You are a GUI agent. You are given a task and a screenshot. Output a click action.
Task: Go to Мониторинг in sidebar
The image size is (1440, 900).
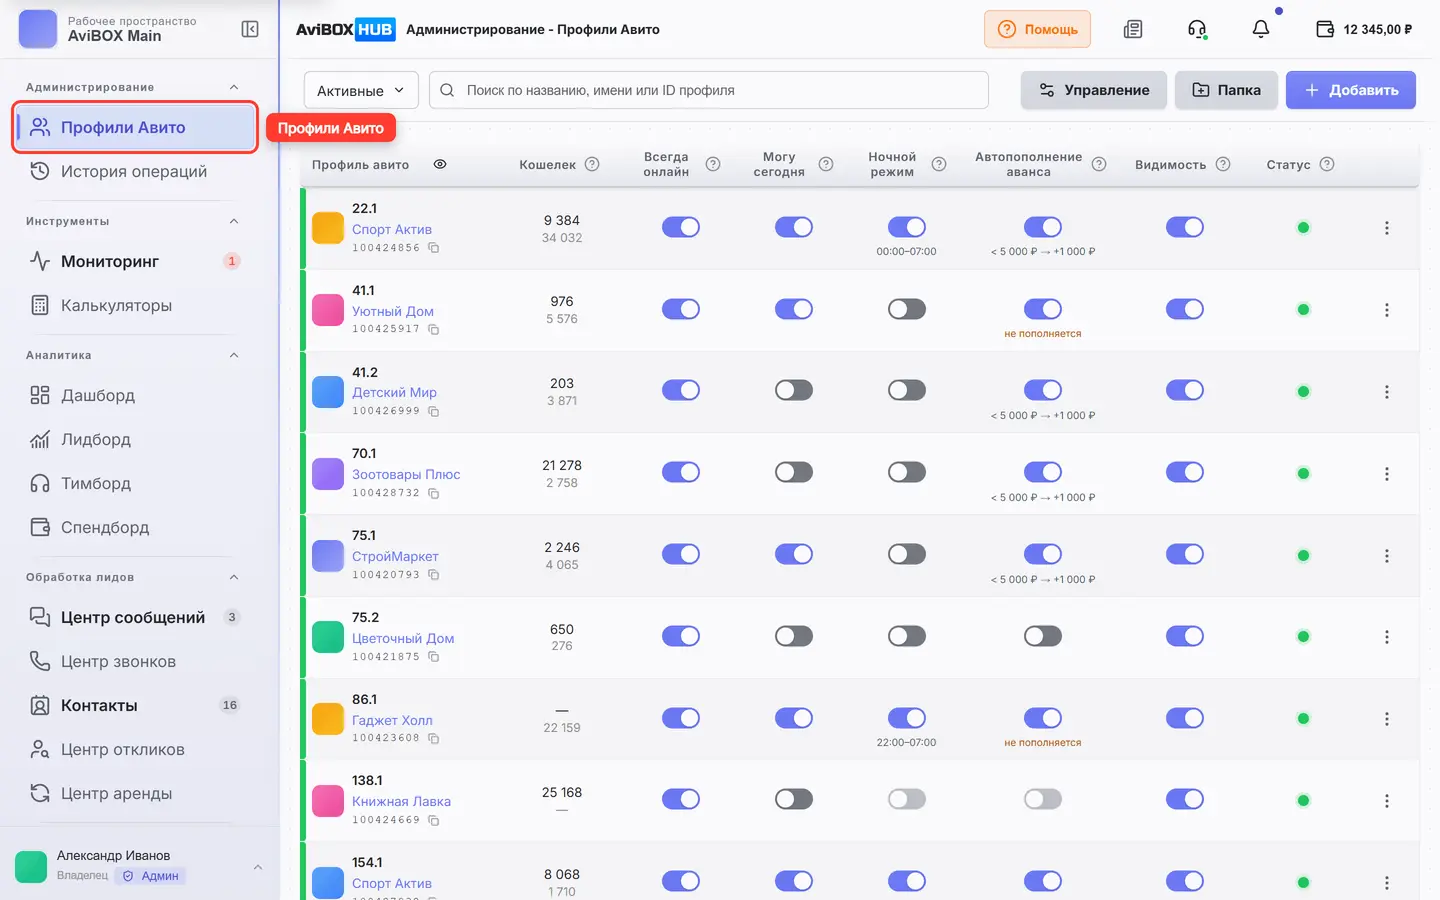[134, 262]
